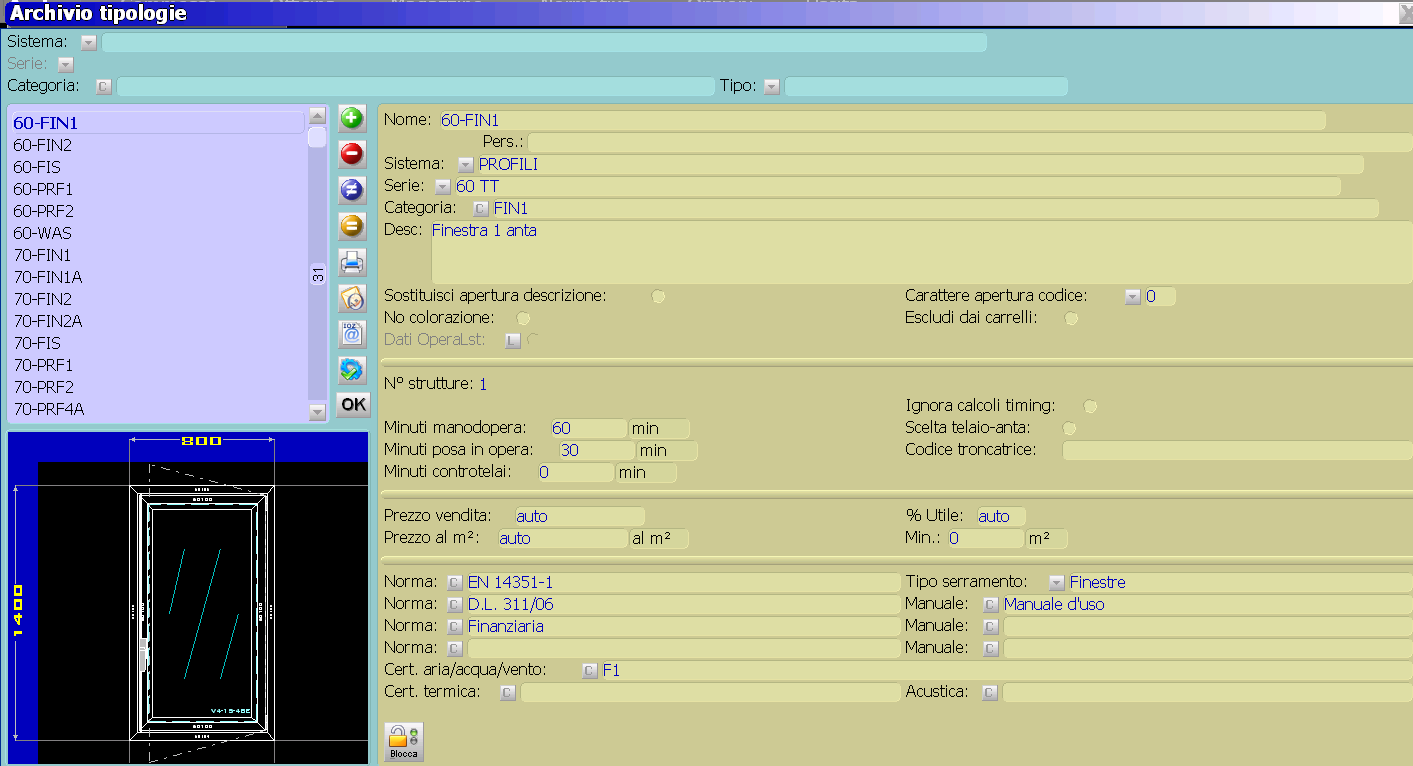
Task: Click the C button beside the empty Norma field
Action: (x=454, y=649)
